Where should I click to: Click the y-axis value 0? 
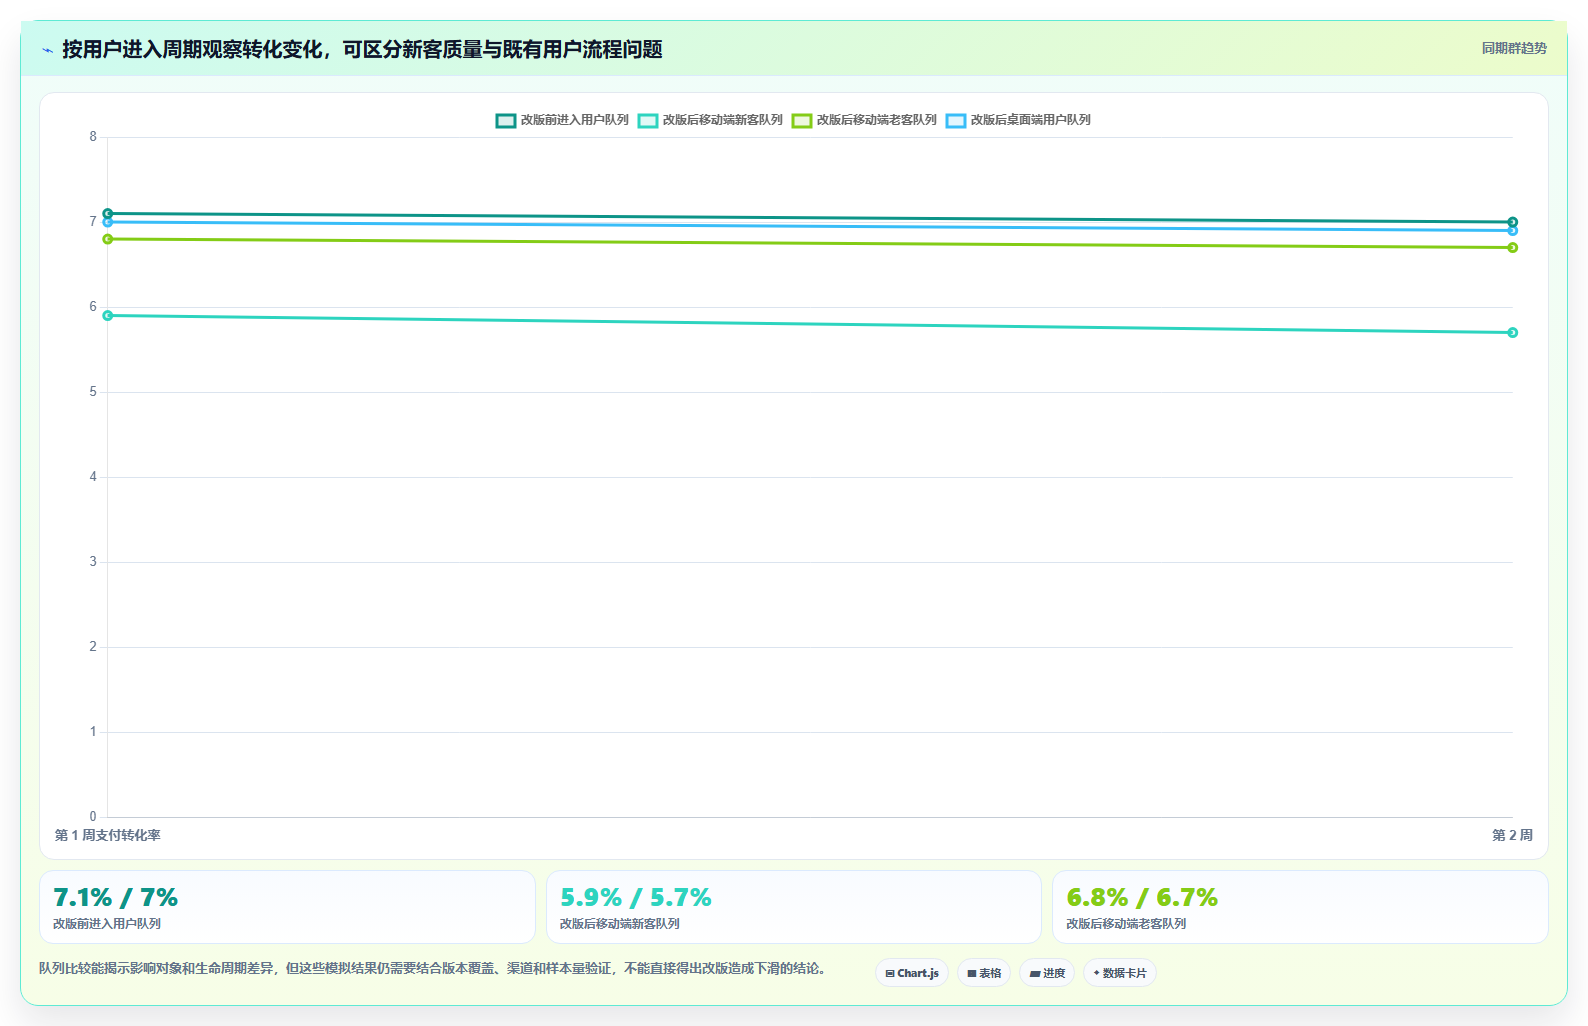93,817
